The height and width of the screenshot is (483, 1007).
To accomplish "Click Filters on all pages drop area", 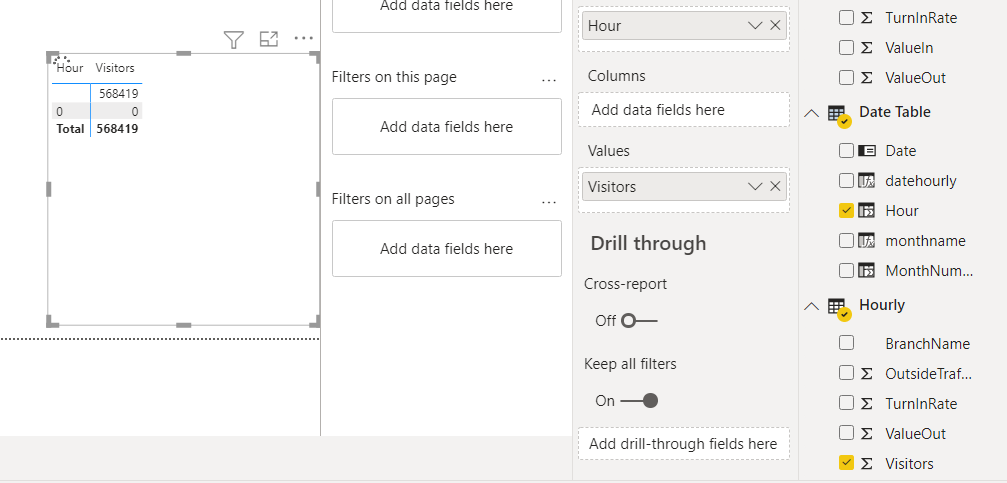I will (x=447, y=249).
